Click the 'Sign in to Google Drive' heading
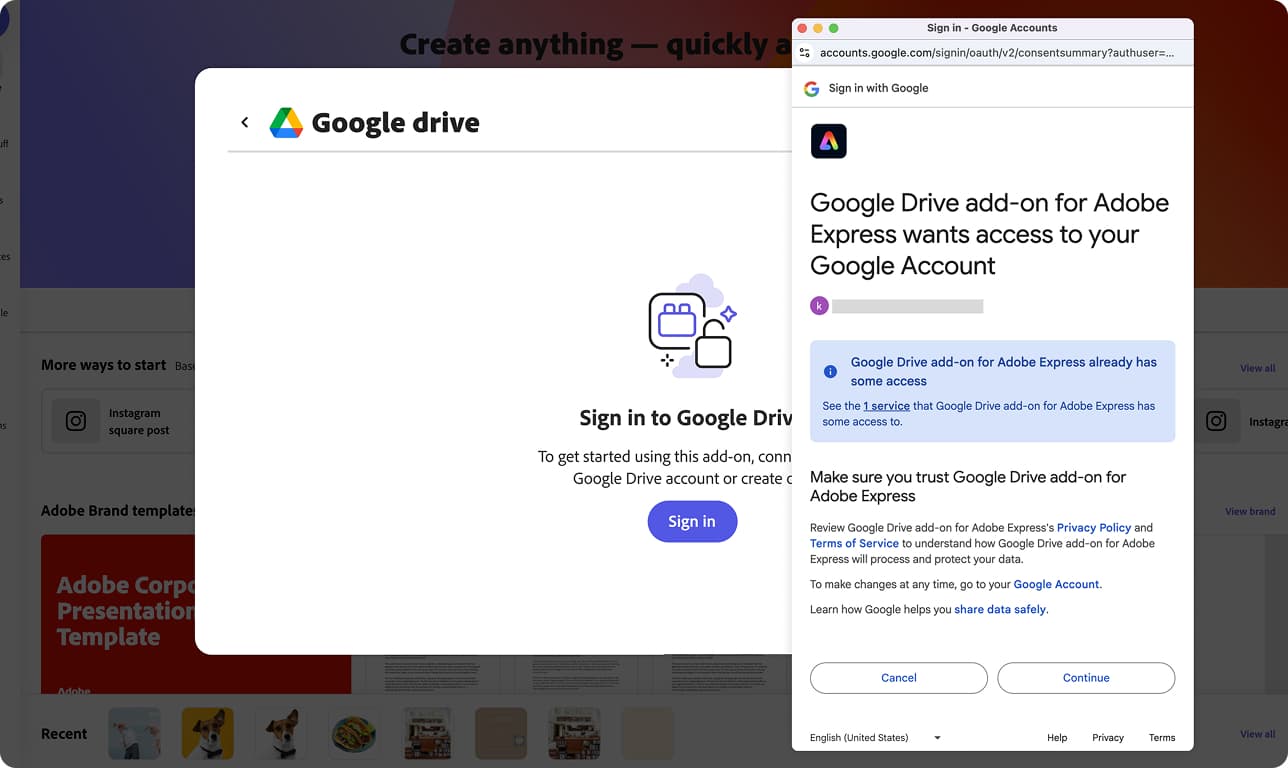 686,418
